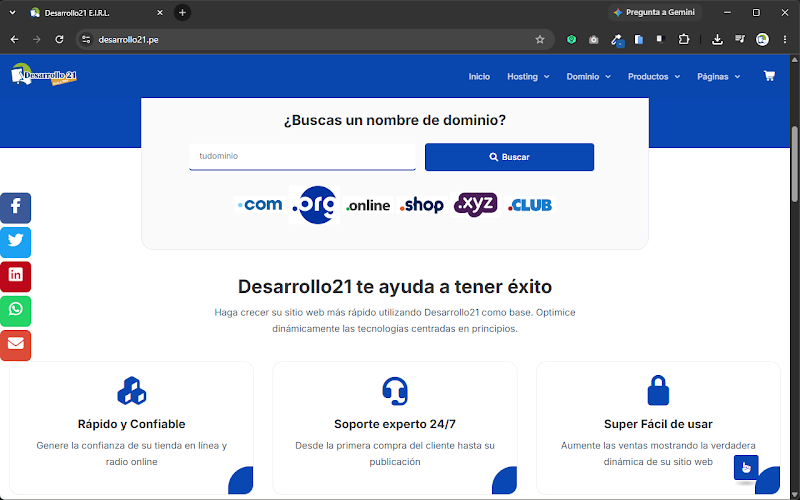The width and height of the screenshot is (800, 500).
Task: Click the ¿Buscas un nombre de dominio? heading
Action: [395, 120]
